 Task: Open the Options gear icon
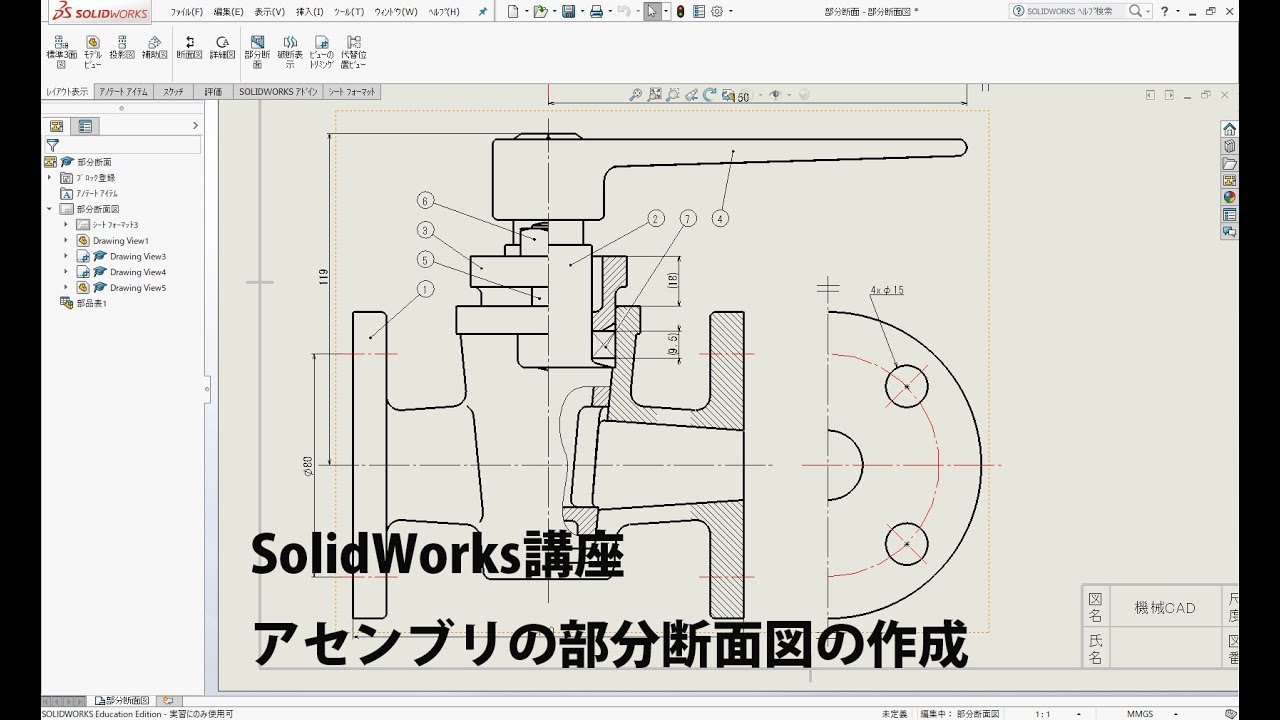[x=716, y=12]
